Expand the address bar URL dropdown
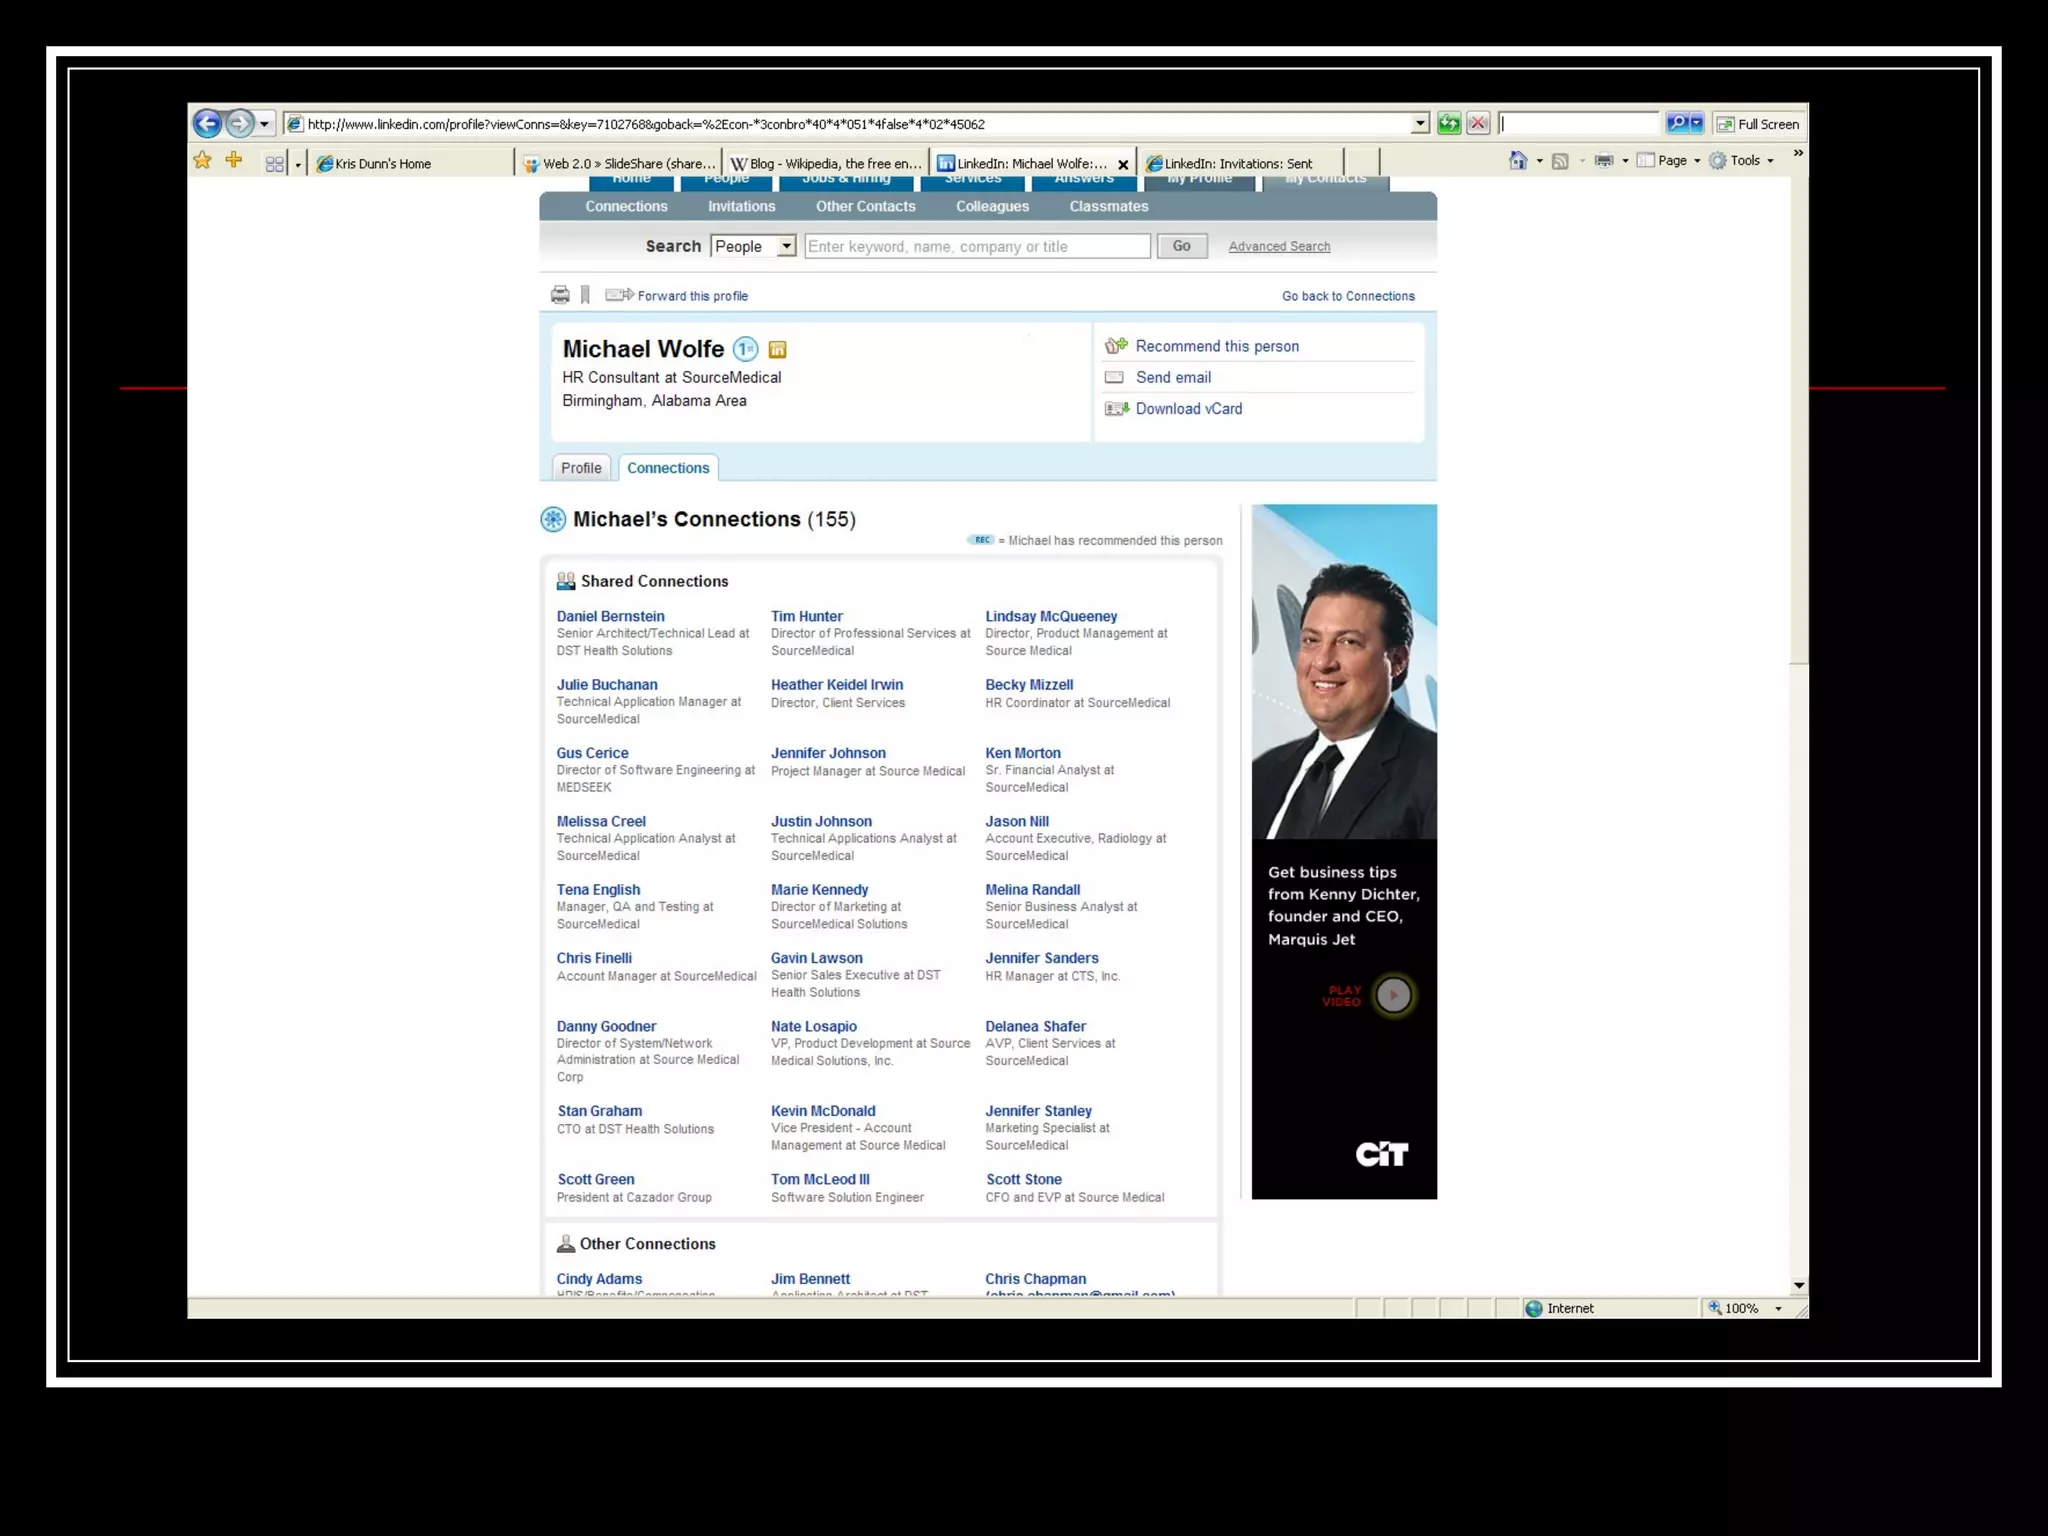This screenshot has width=2048, height=1536. point(1420,124)
